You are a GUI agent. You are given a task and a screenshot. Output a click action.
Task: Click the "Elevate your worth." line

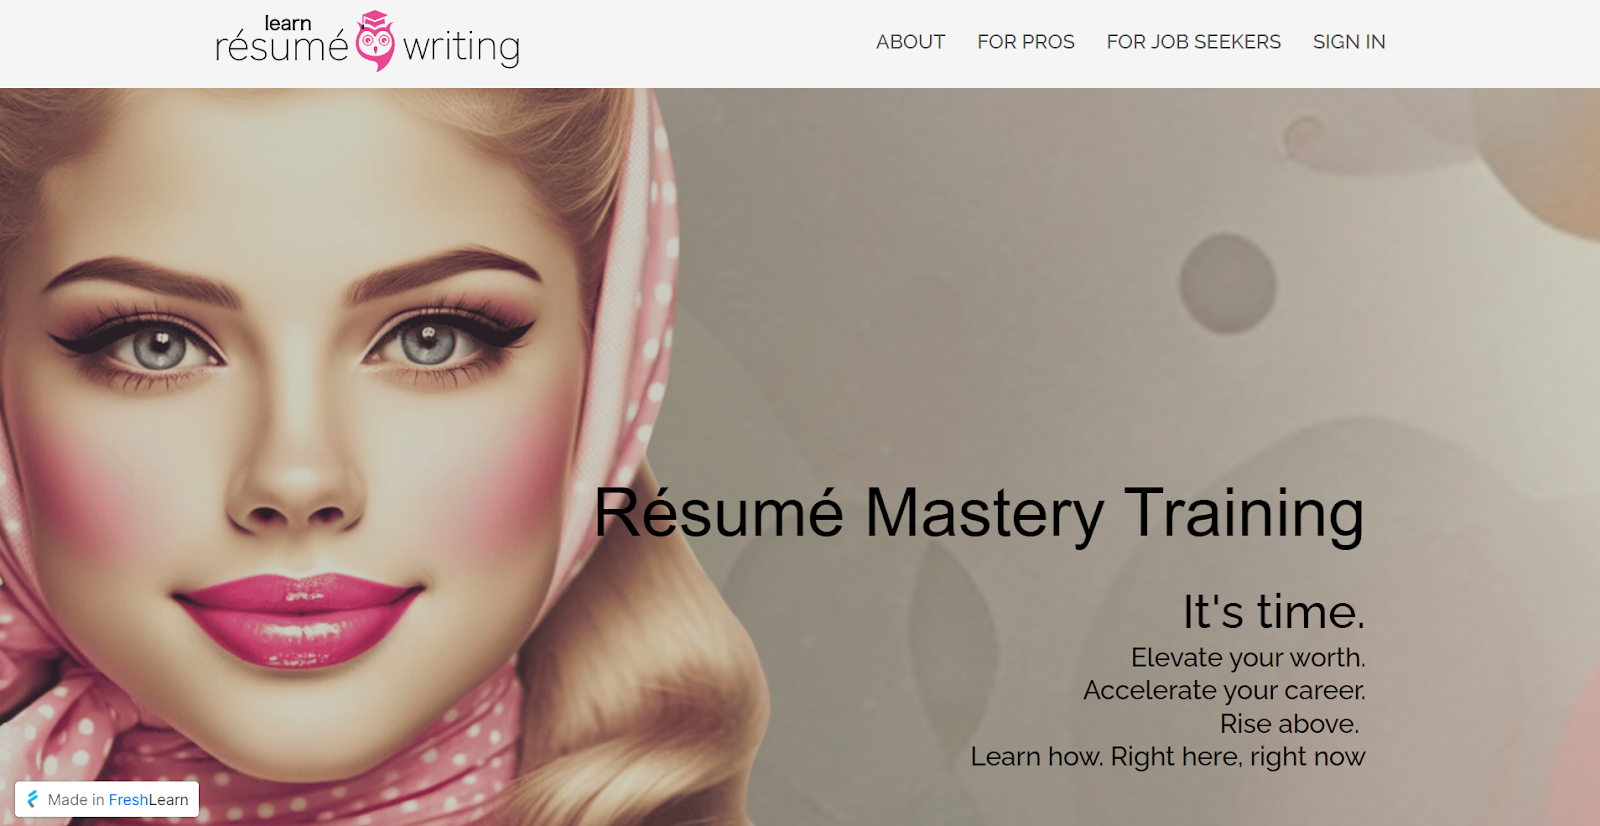pos(1248,657)
